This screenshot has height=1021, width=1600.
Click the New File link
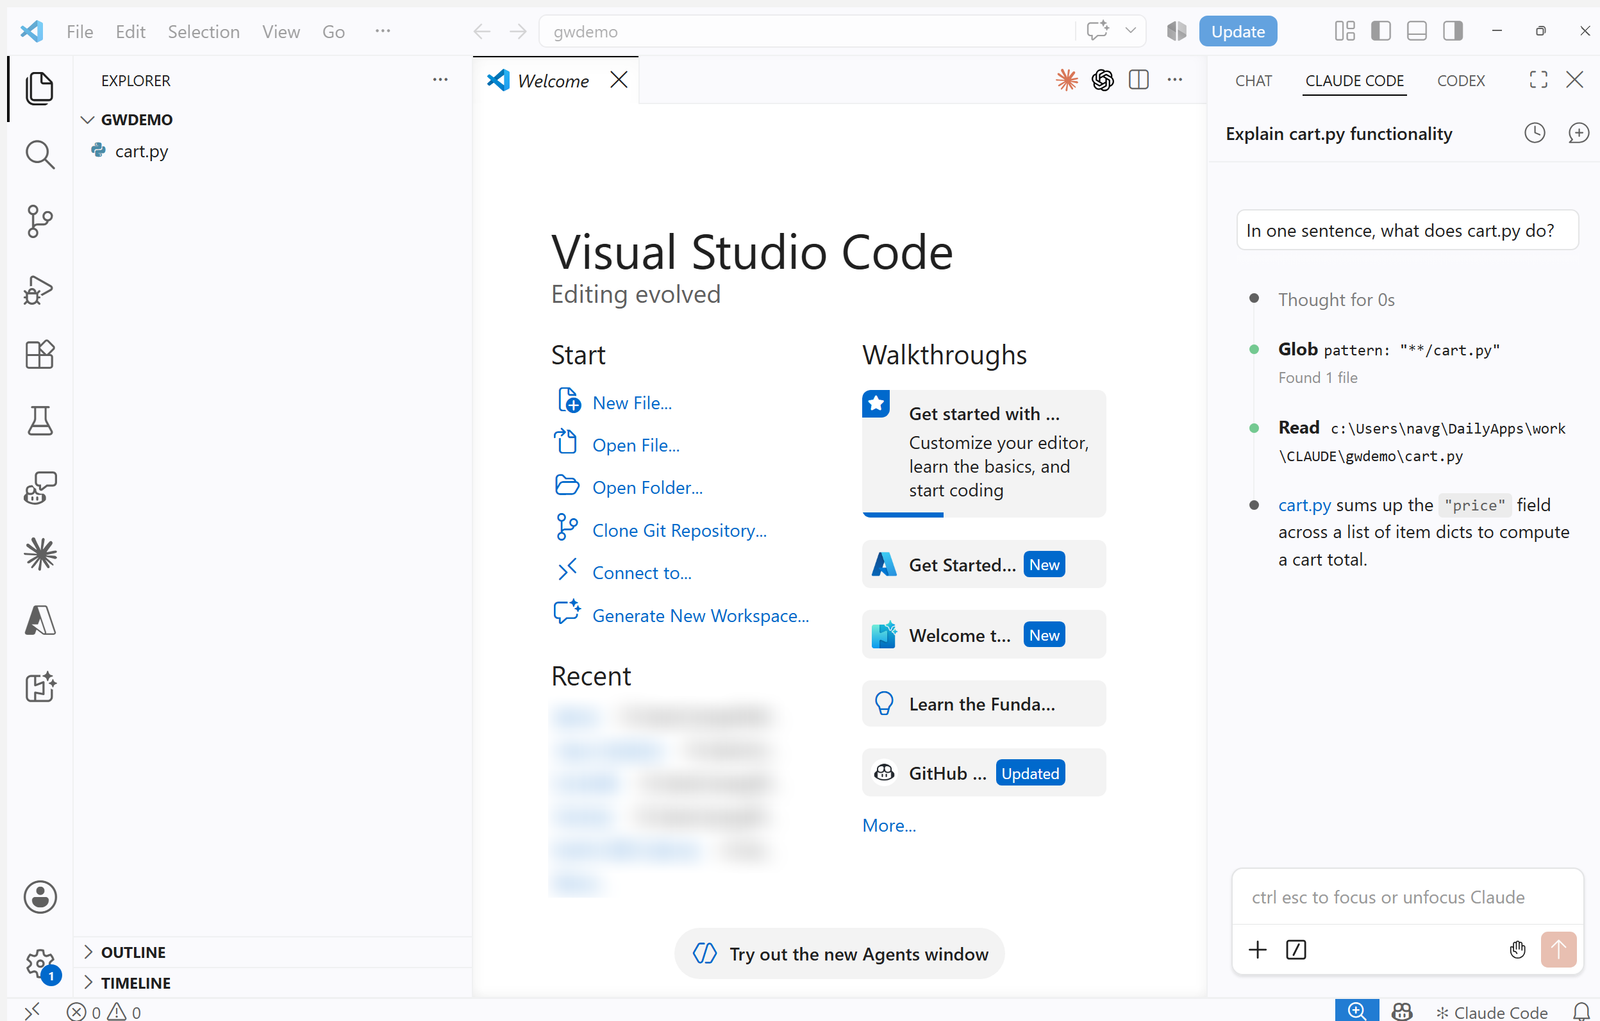(632, 402)
